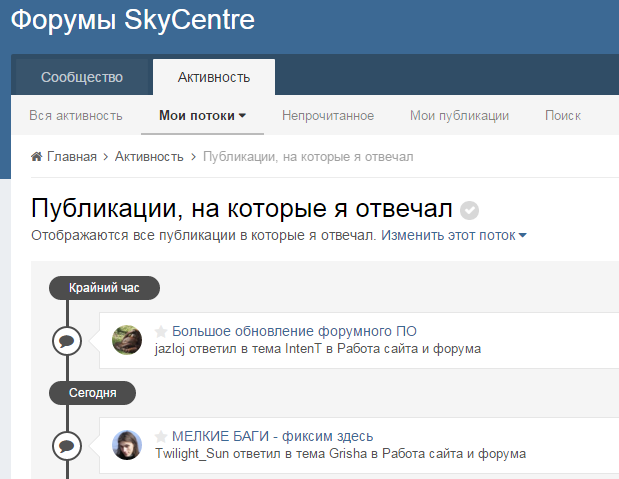Viewport: 619px width, 479px height.
Task: Click heading Публикации, на которые я отвечал
Action: click(242, 209)
